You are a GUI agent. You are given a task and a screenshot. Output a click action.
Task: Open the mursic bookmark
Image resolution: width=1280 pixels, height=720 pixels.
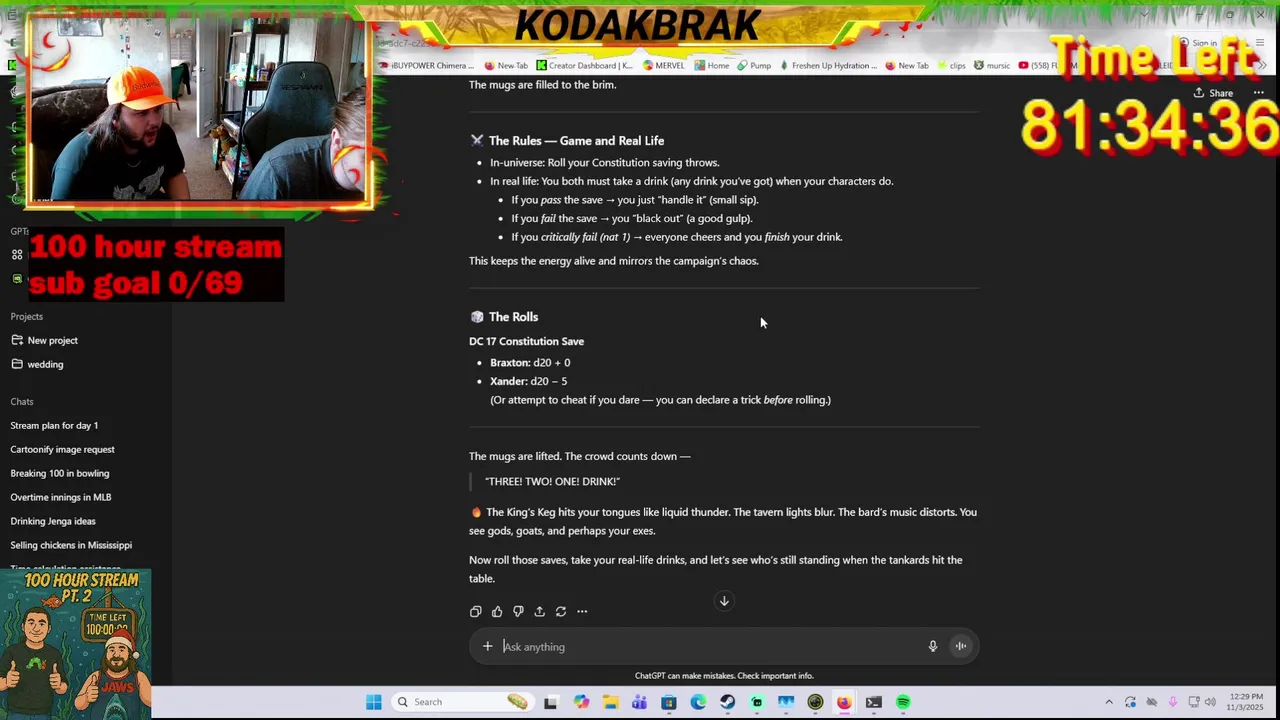click(992, 66)
